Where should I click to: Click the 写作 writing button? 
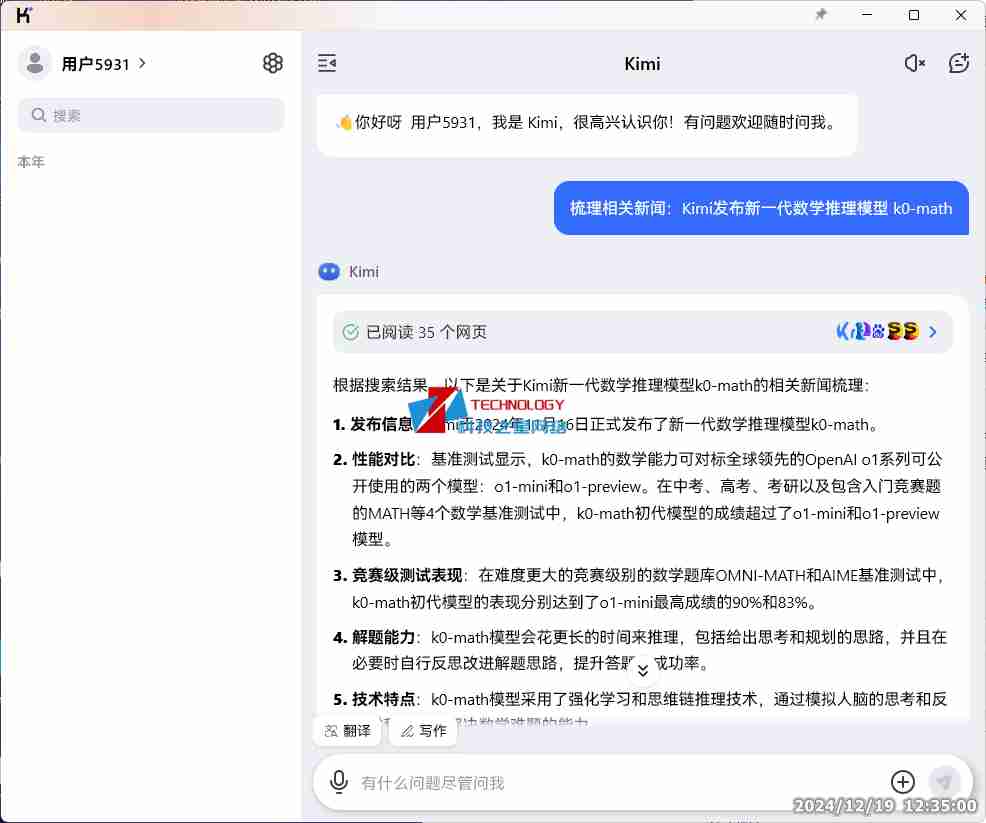coord(422,731)
